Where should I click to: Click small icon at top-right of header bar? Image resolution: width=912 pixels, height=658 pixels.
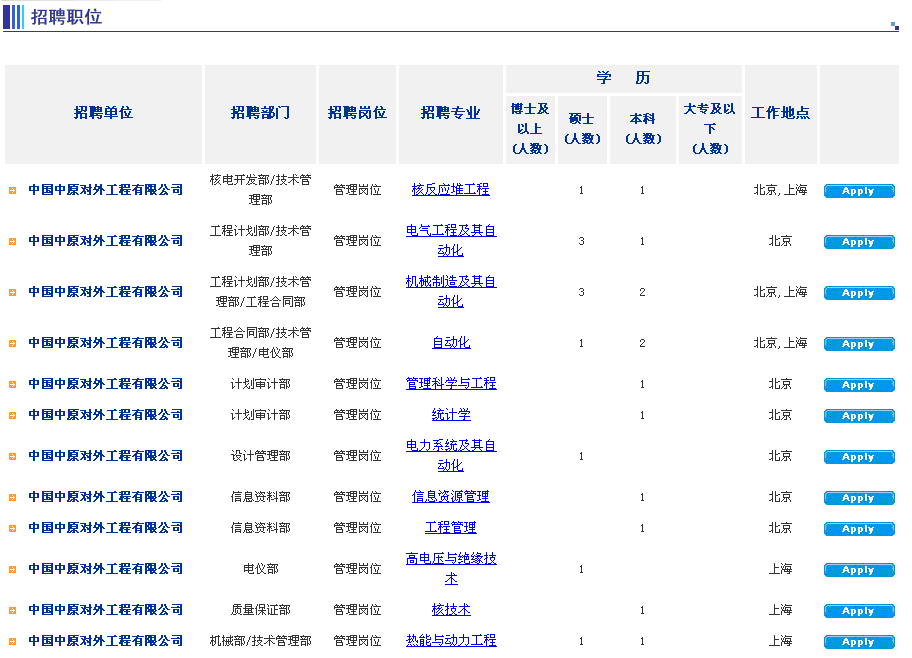[x=894, y=26]
